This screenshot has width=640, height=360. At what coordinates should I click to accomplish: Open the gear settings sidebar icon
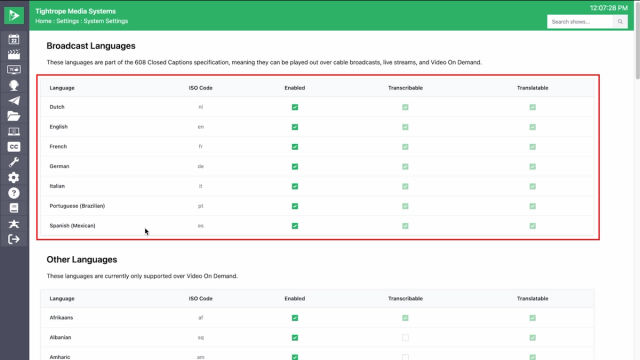pyautogui.click(x=14, y=178)
